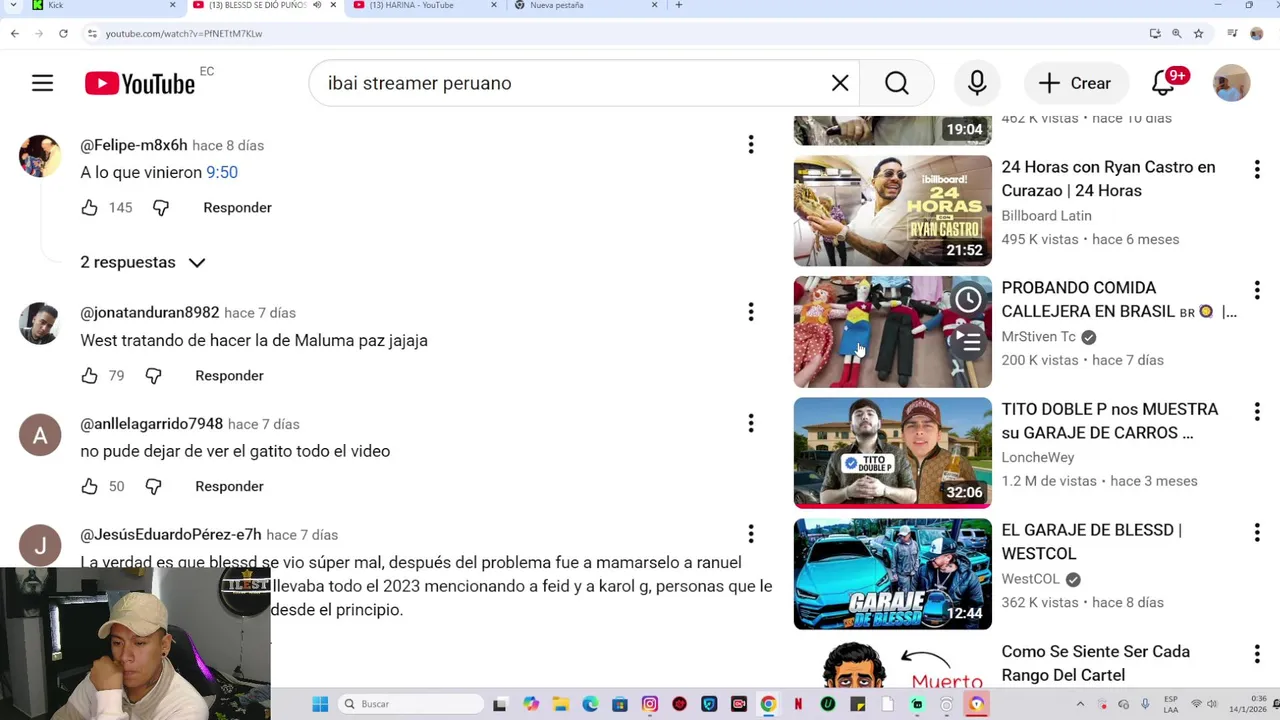
Task: Reply to @Felipe-m8x6h's comment
Action: pyautogui.click(x=237, y=207)
